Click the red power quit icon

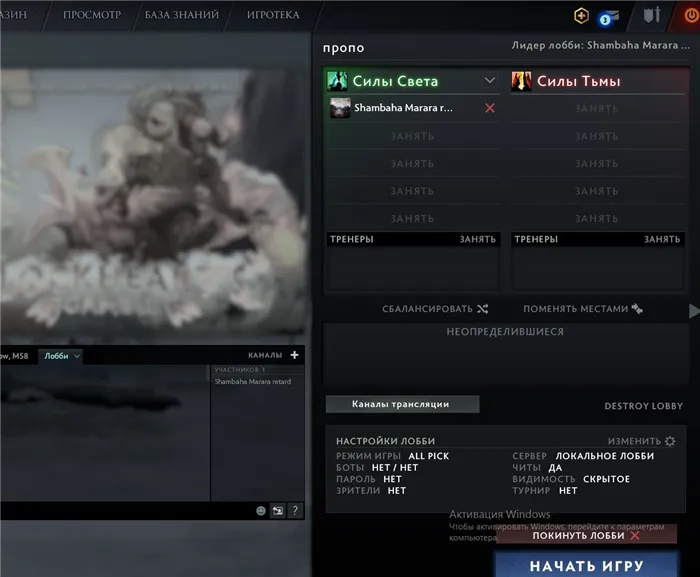tap(691, 16)
